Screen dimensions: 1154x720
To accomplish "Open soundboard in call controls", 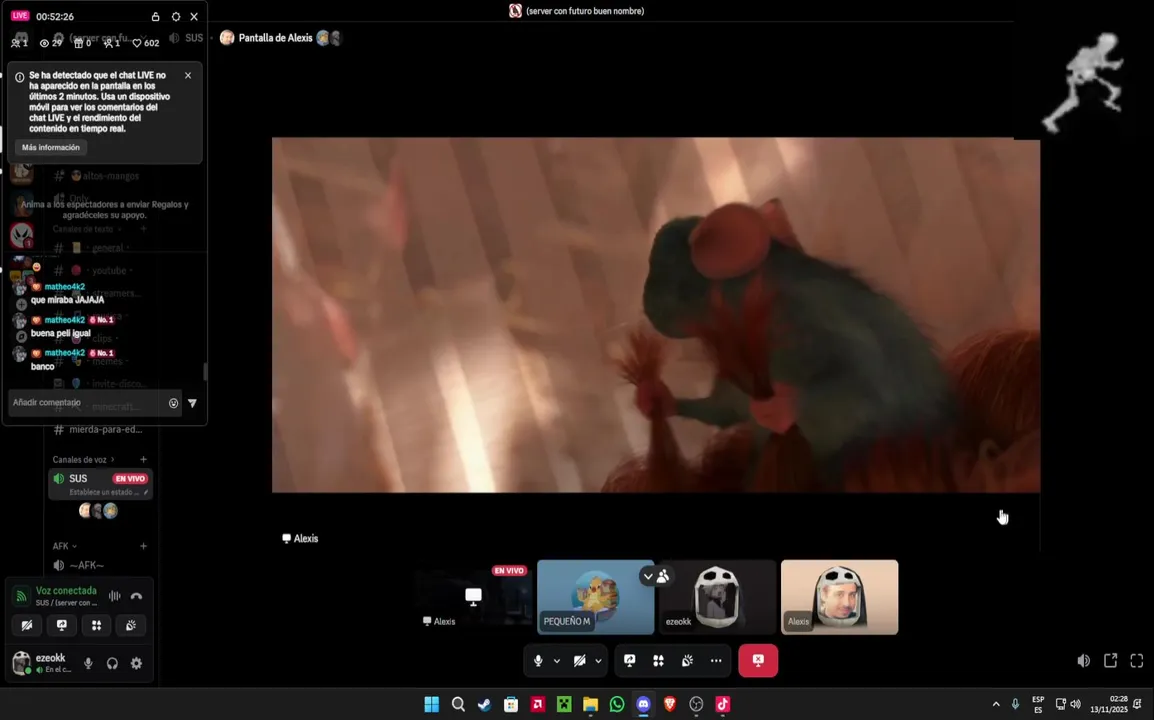I will coord(687,660).
